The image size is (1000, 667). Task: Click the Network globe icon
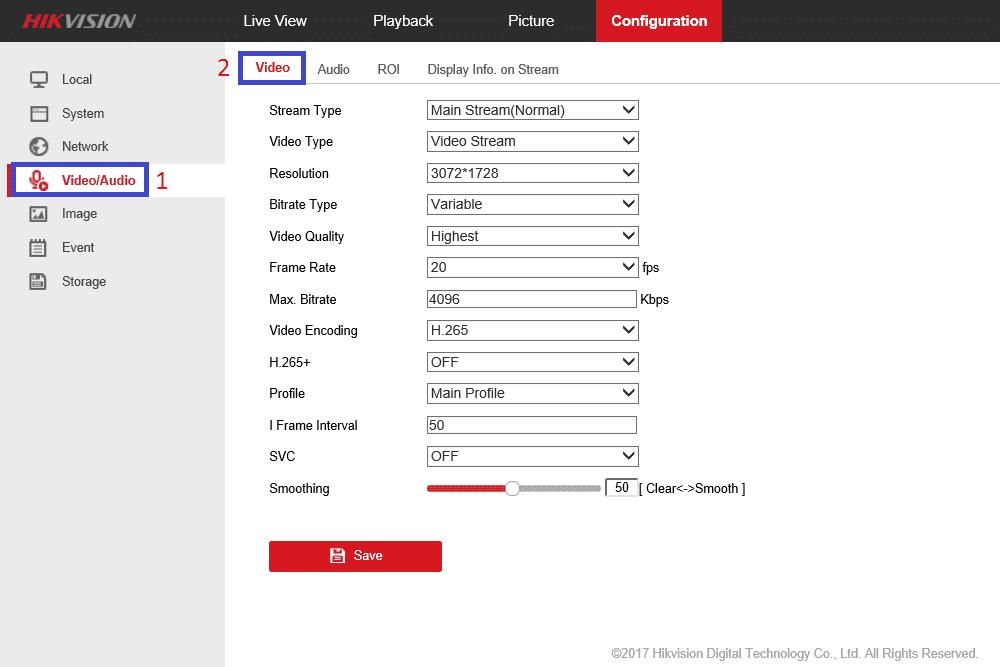(x=39, y=147)
